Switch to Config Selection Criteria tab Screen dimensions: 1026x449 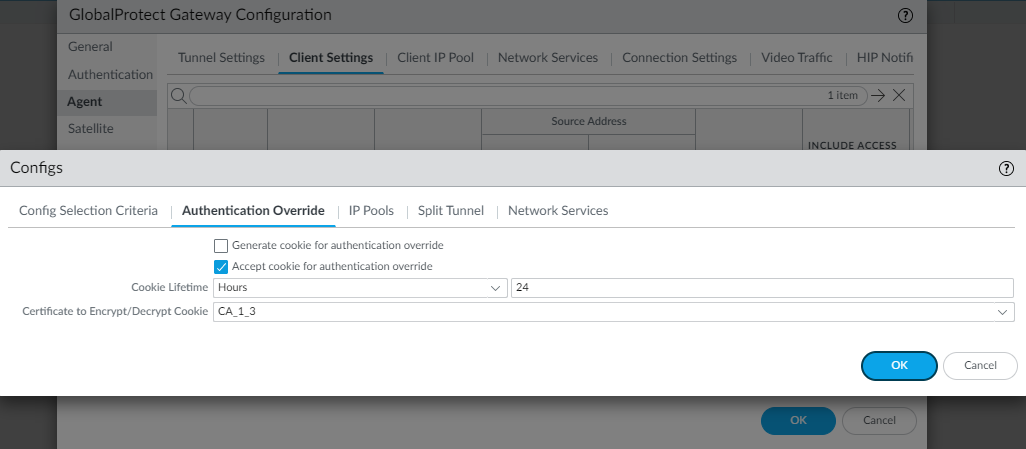88,211
